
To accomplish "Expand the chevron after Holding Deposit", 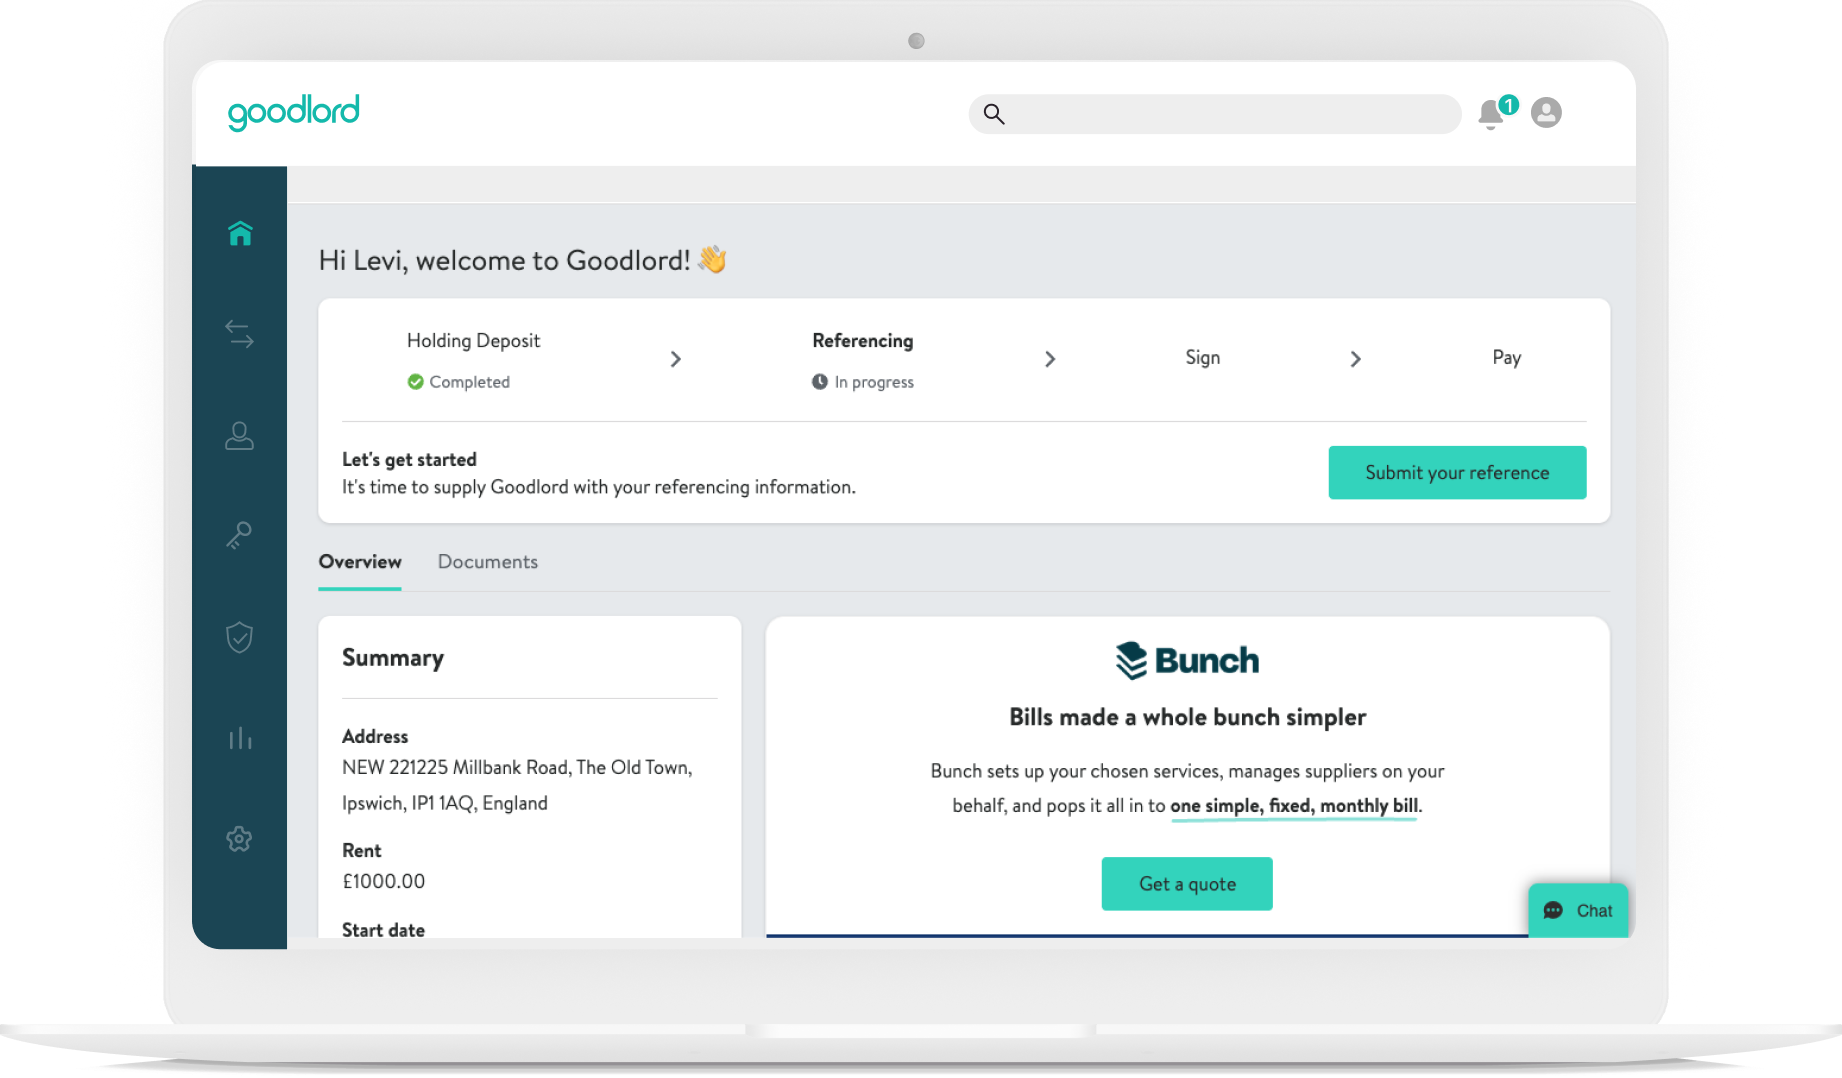I will (677, 359).
